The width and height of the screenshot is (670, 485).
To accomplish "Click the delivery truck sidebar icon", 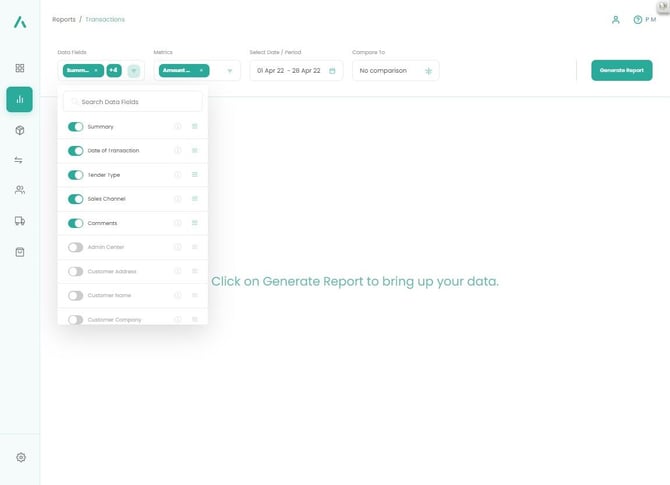I will tap(20, 221).
